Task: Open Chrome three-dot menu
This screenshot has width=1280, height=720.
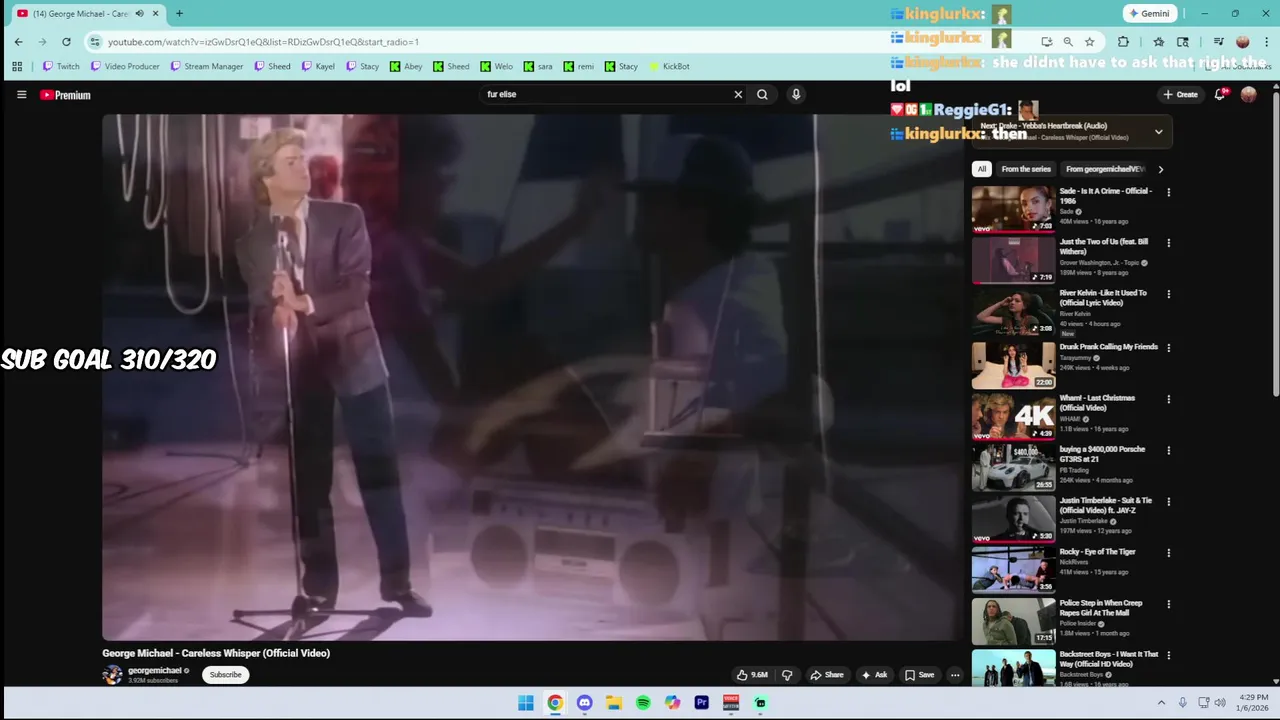Action: [1266, 42]
